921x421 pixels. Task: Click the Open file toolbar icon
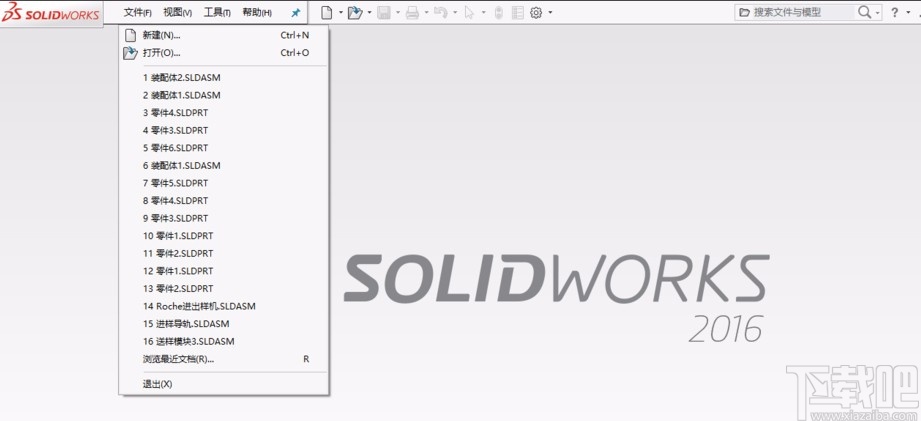(x=355, y=12)
